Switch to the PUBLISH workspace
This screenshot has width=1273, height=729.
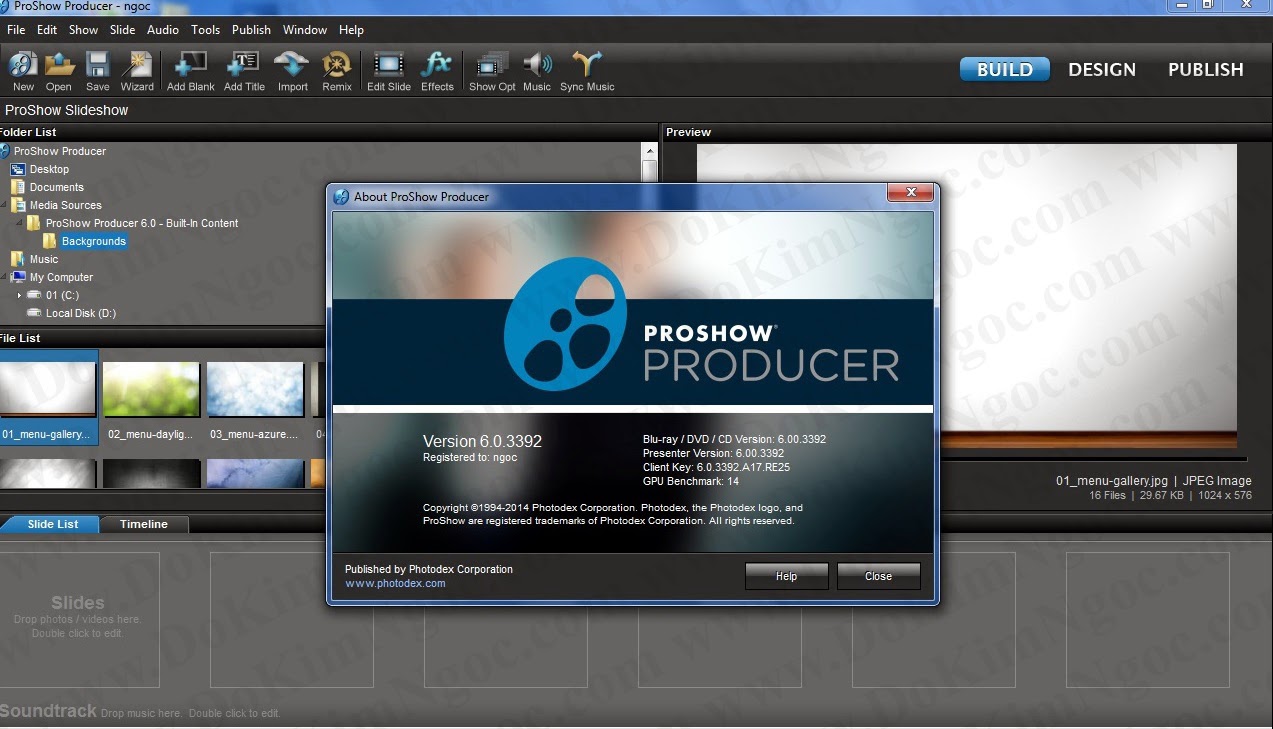pyautogui.click(x=1205, y=69)
